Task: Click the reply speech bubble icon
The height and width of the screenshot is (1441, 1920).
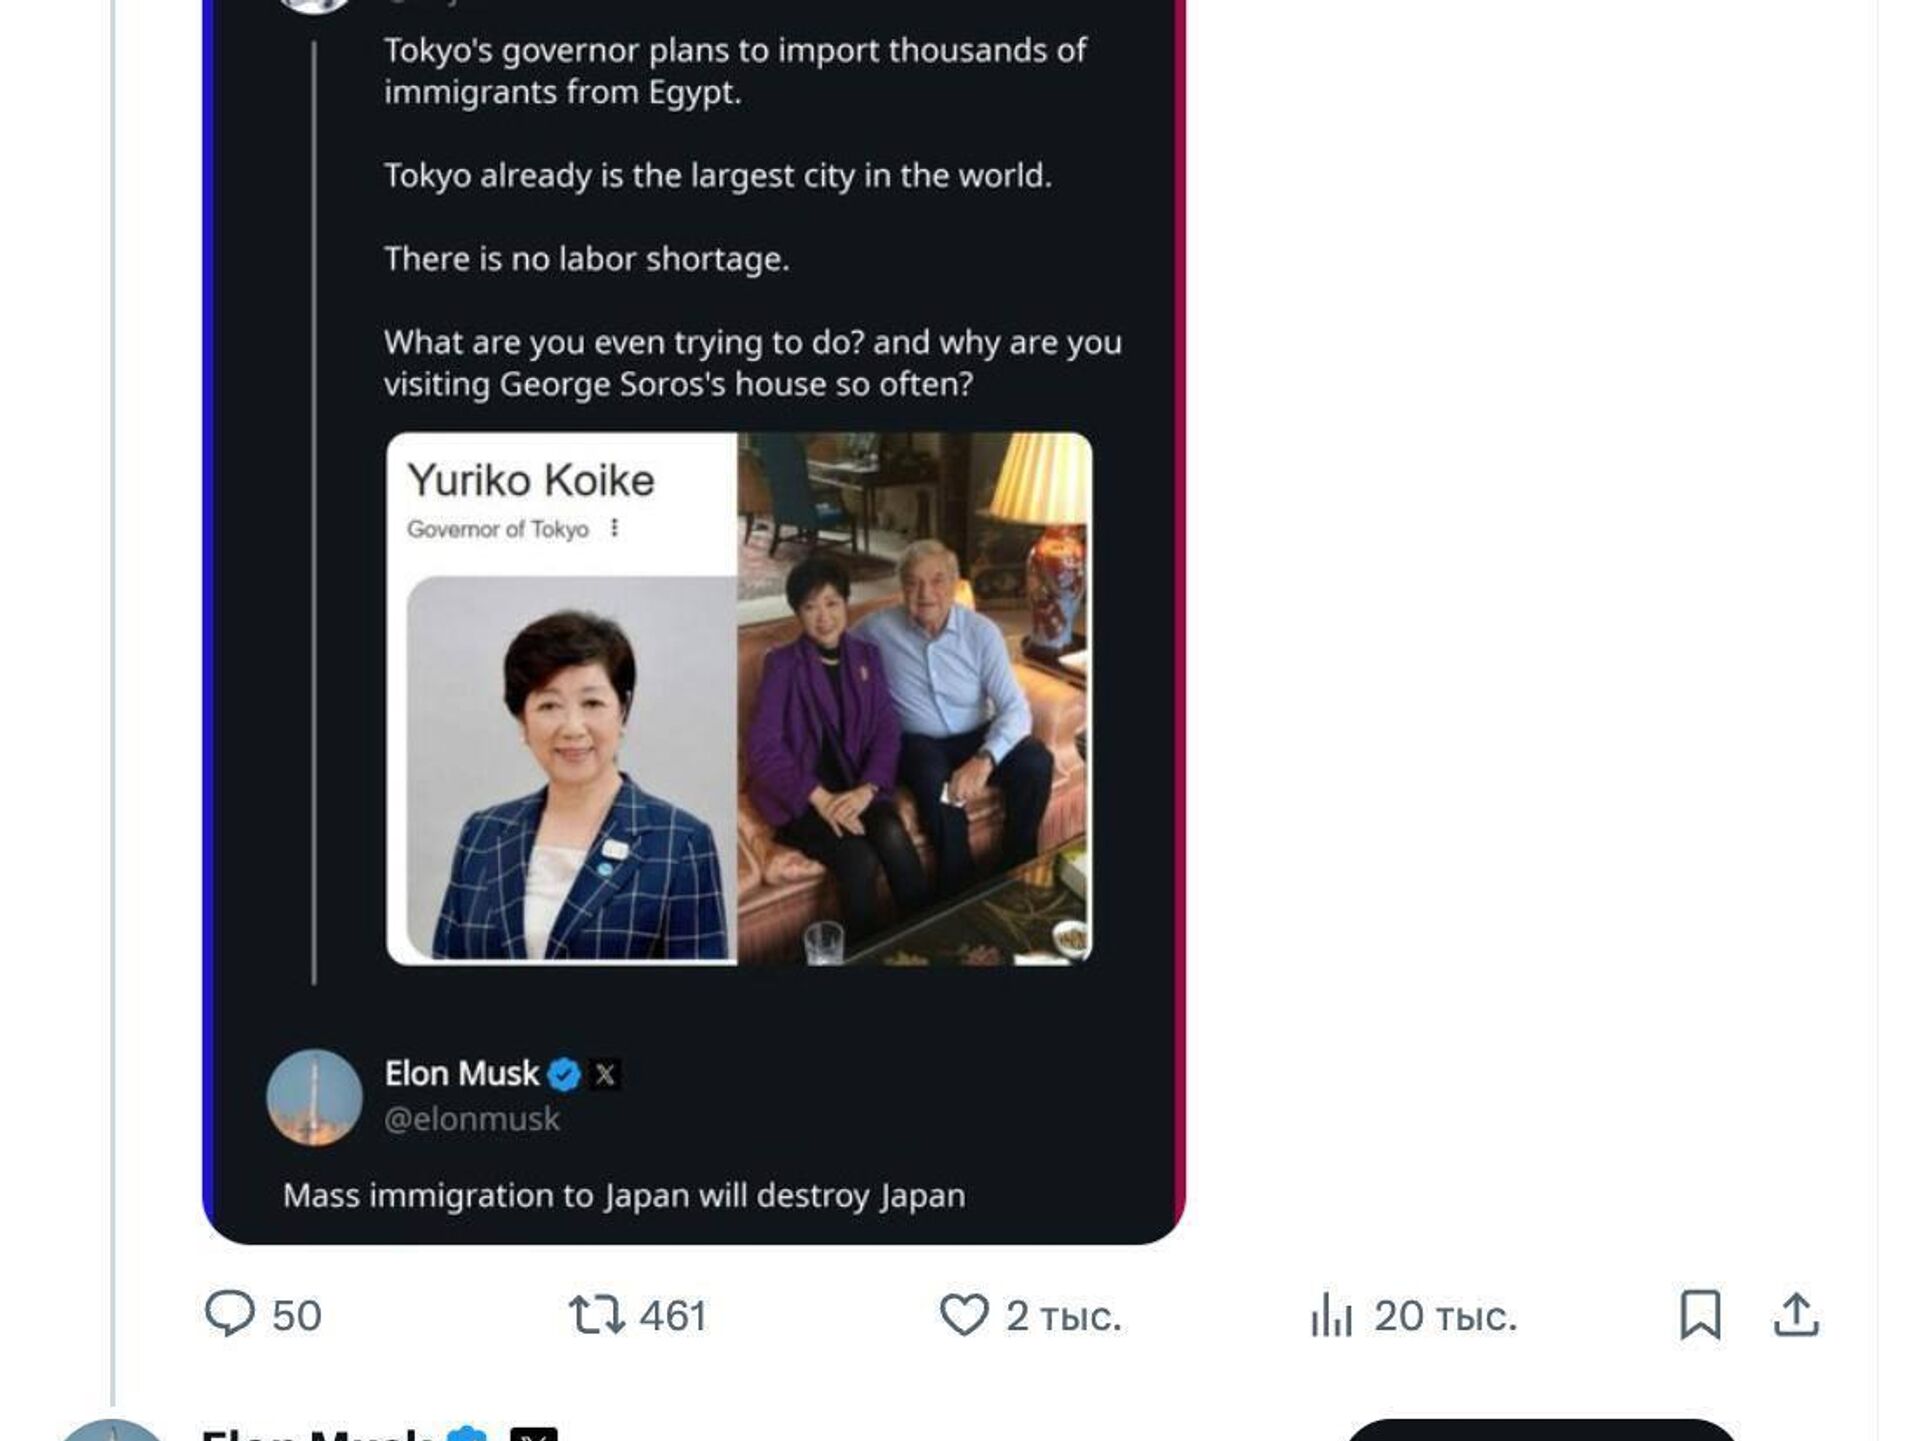Action: point(230,1314)
